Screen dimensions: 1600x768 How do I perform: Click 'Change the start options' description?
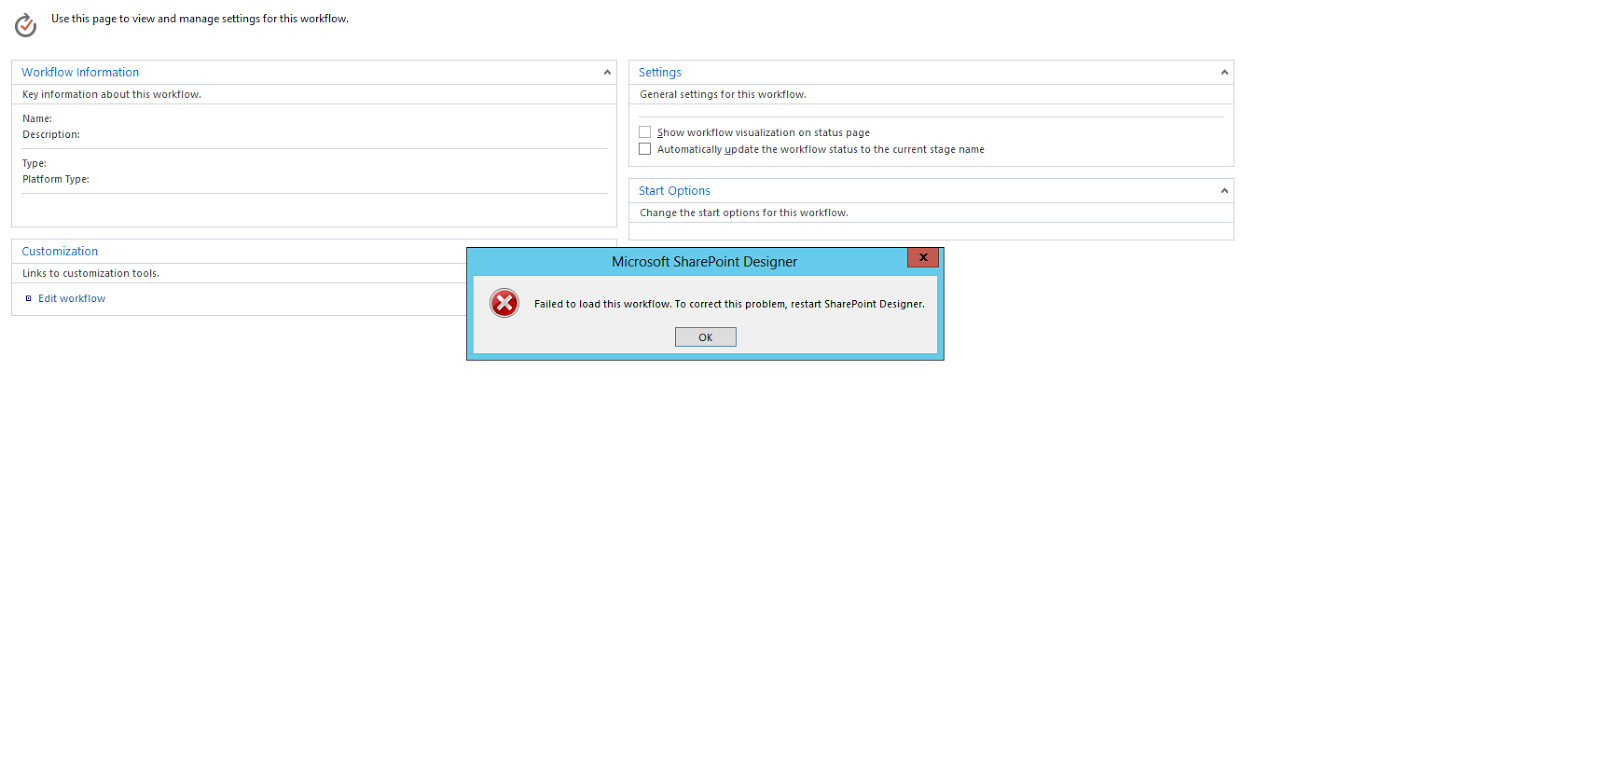coord(744,212)
